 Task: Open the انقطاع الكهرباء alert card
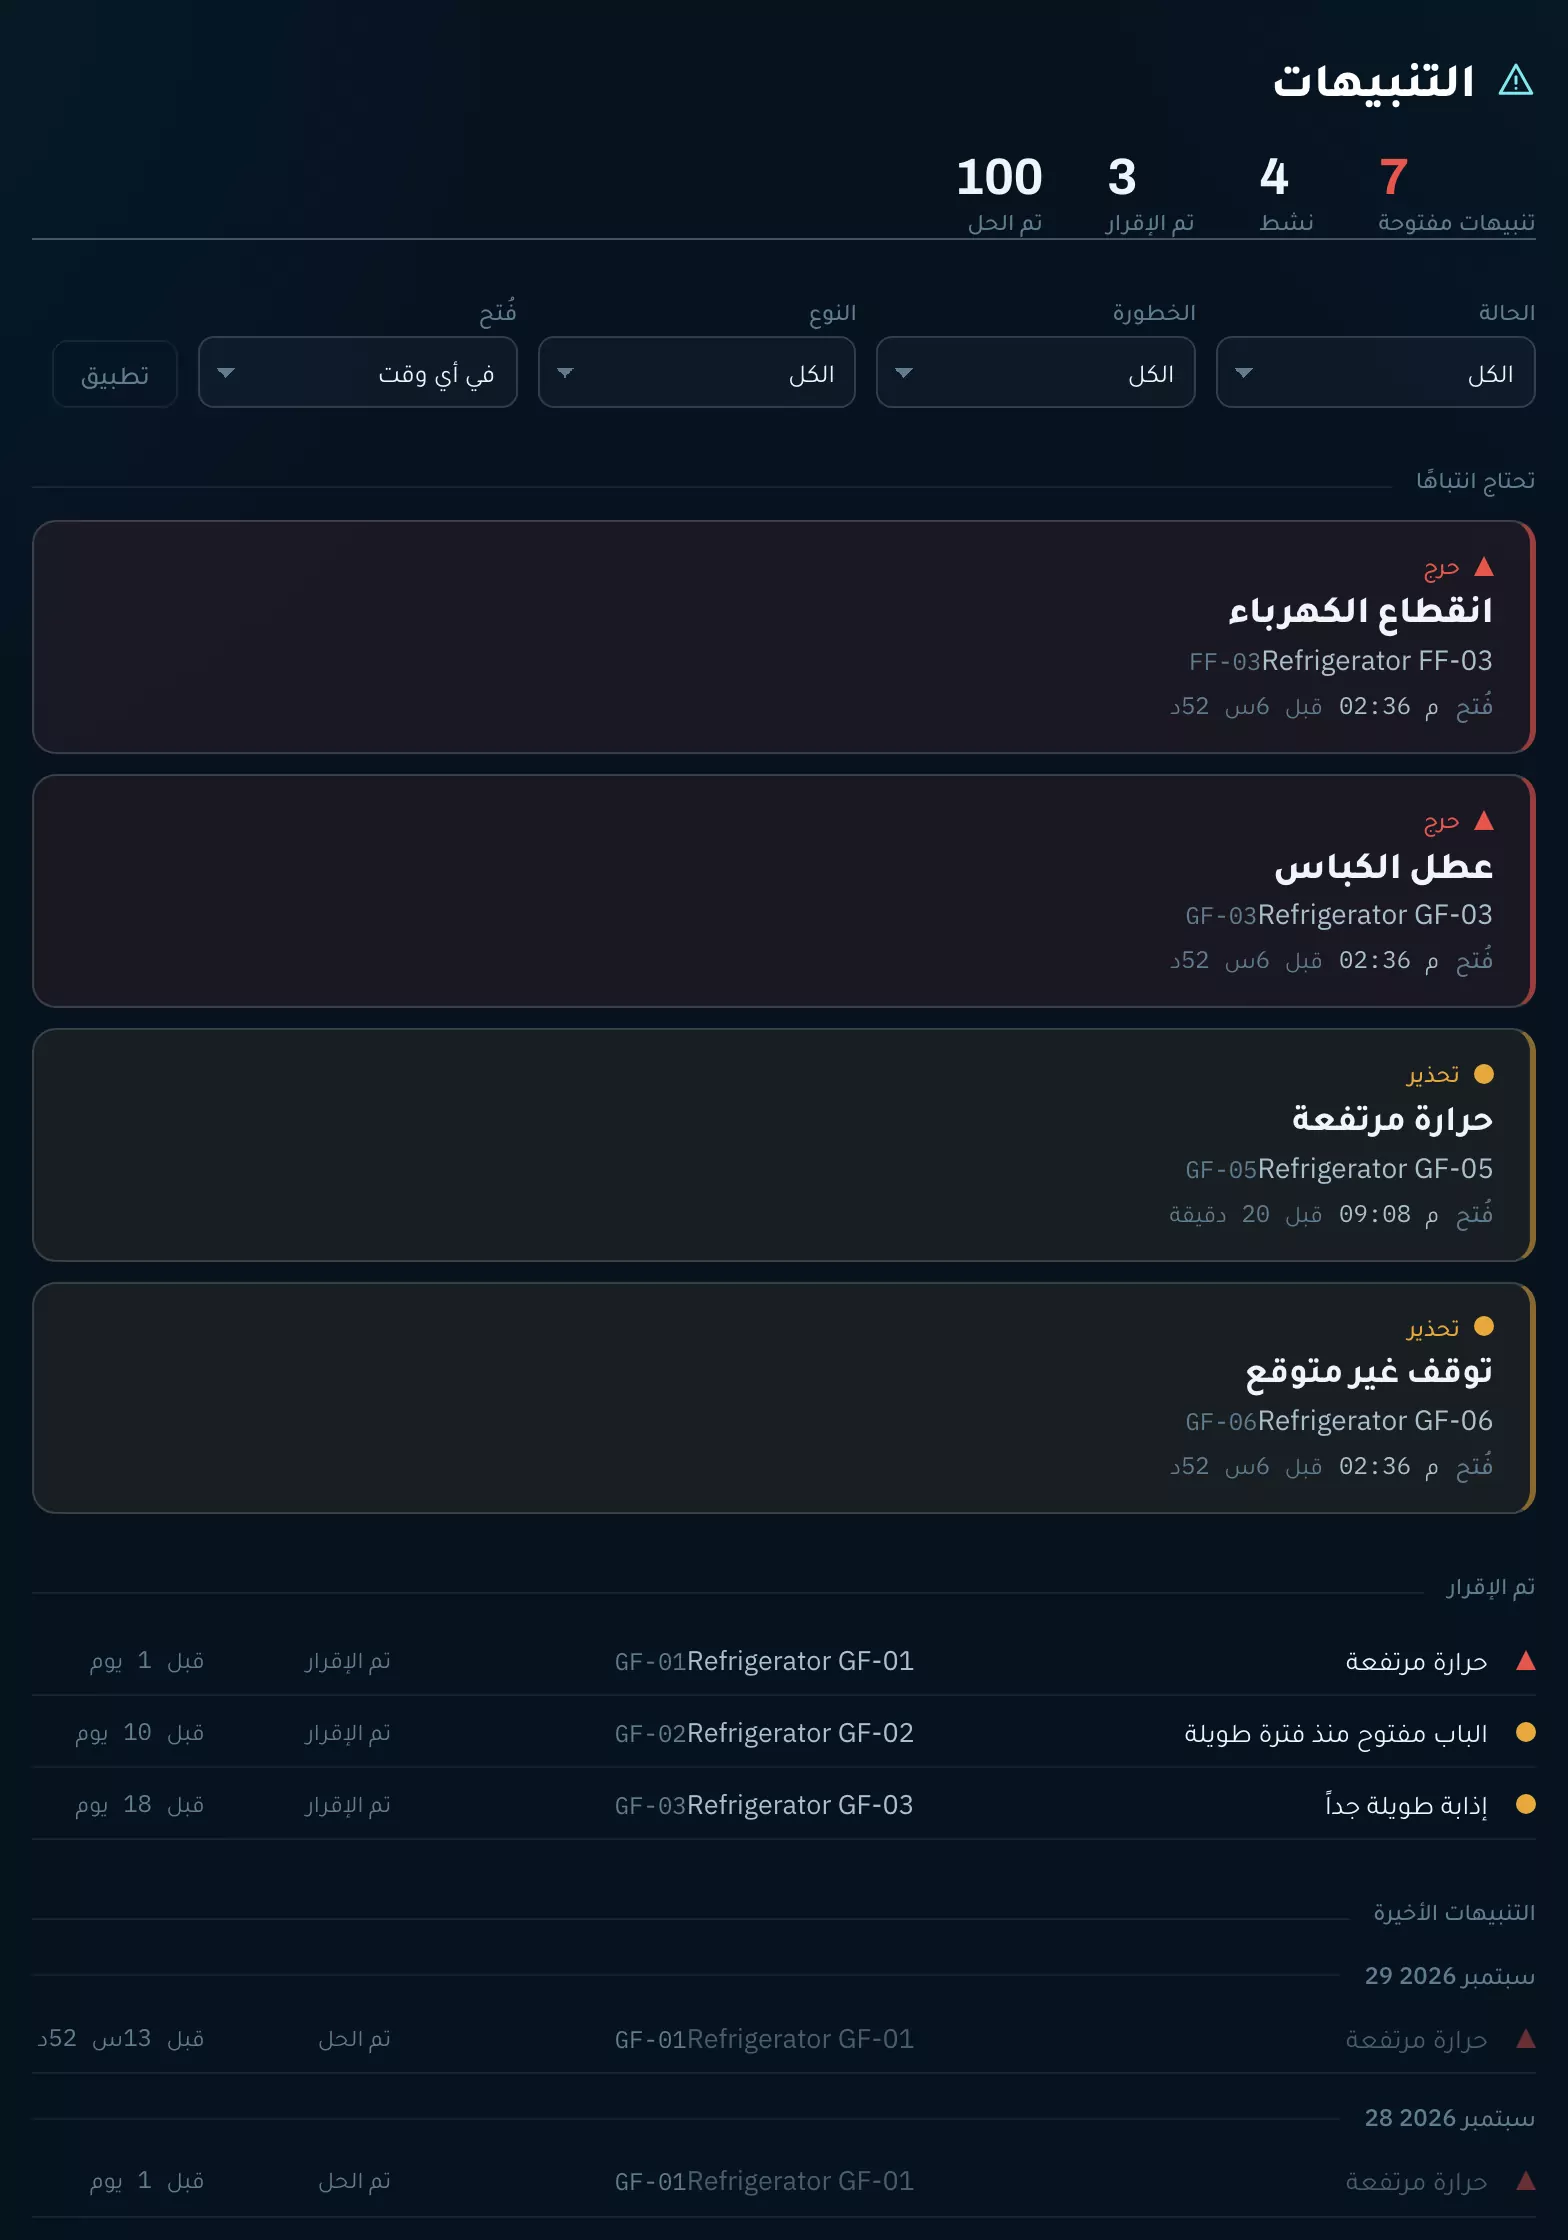click(x=783, y=637)
